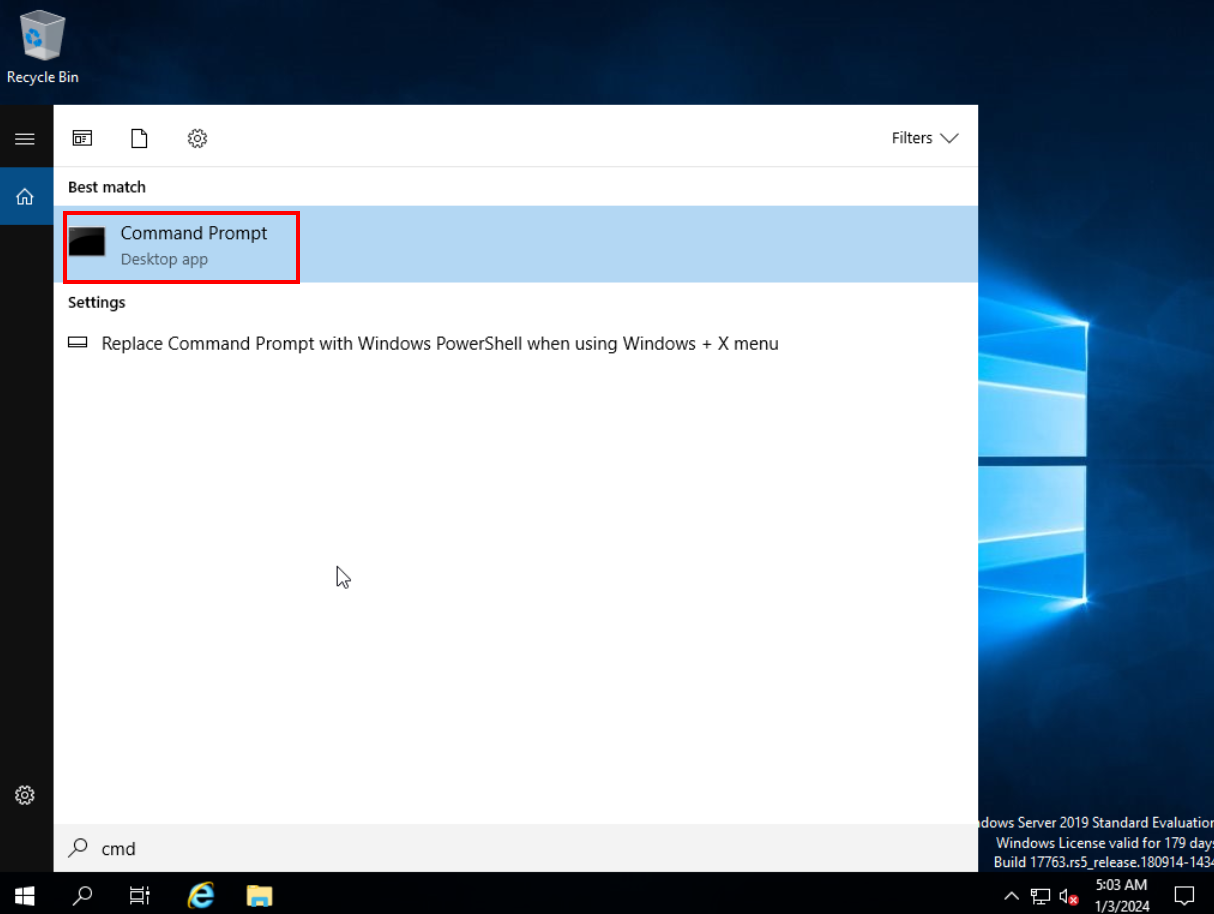Click the Windows Start button
Screen dimensions: 1214x914
(25, 893)
